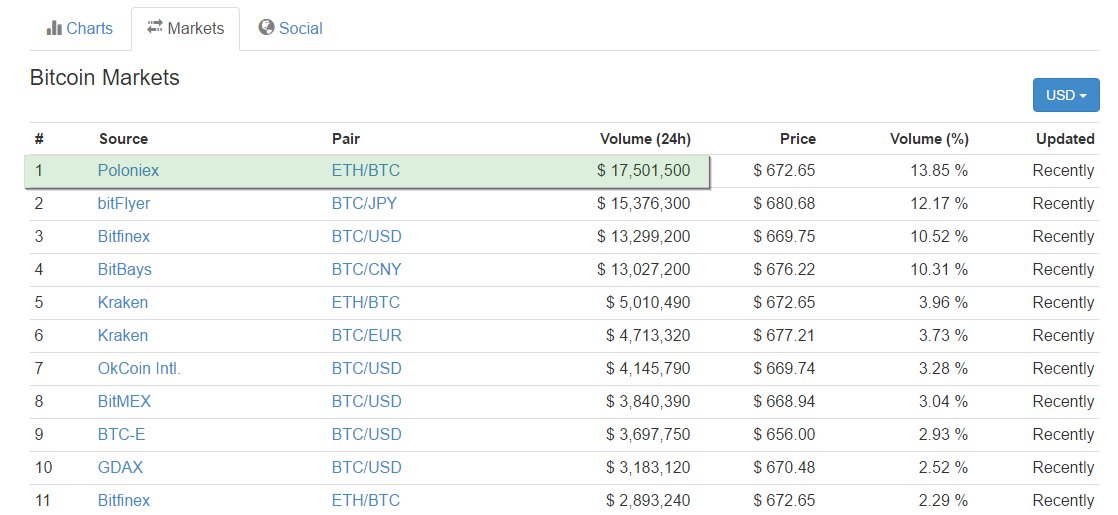Click the $ 677.21 price cell
The height and width of the screenshot is (515, 1118).
784,335
